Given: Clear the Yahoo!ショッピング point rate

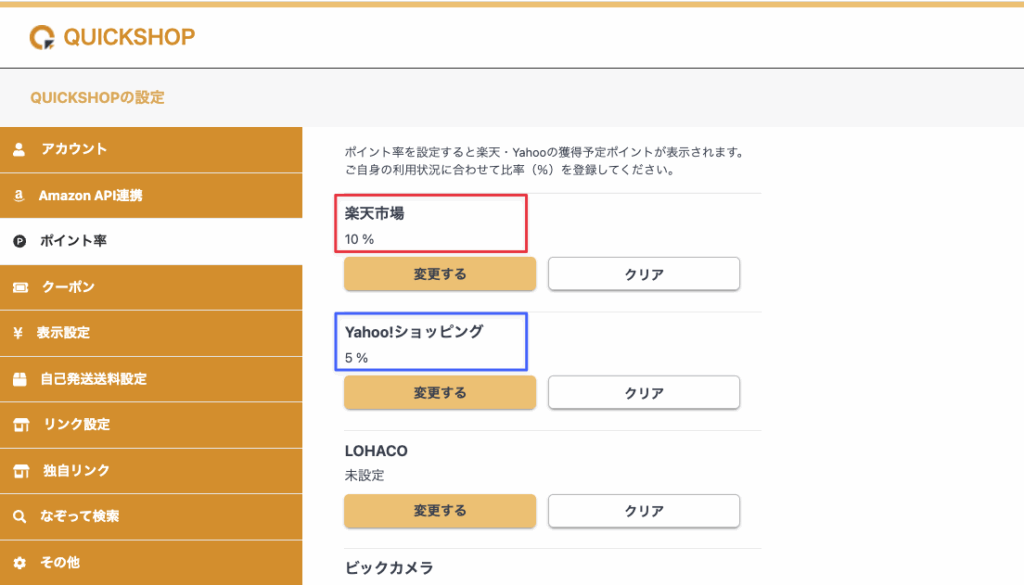Looking at the screenshot, I should click(643, 393).
